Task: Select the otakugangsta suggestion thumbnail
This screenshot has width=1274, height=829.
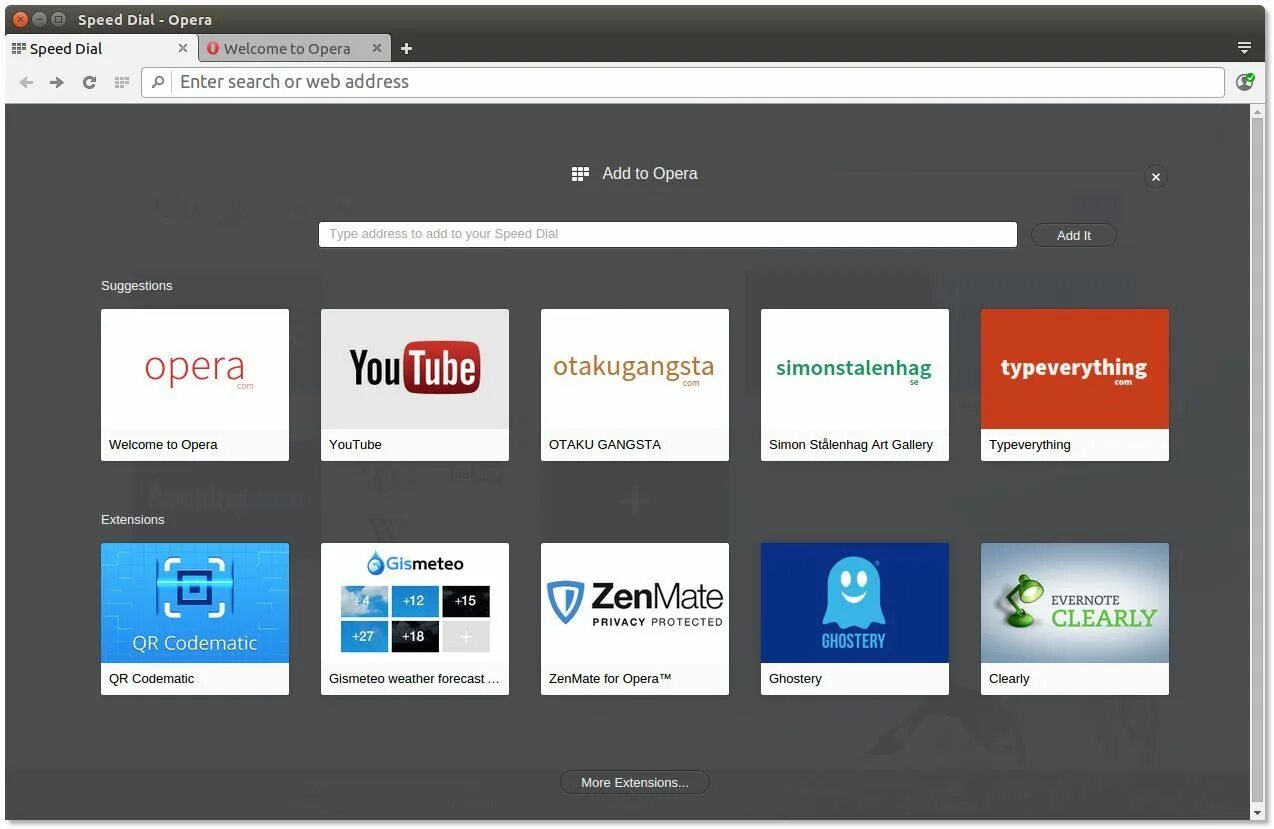Action: coord(635,369)
